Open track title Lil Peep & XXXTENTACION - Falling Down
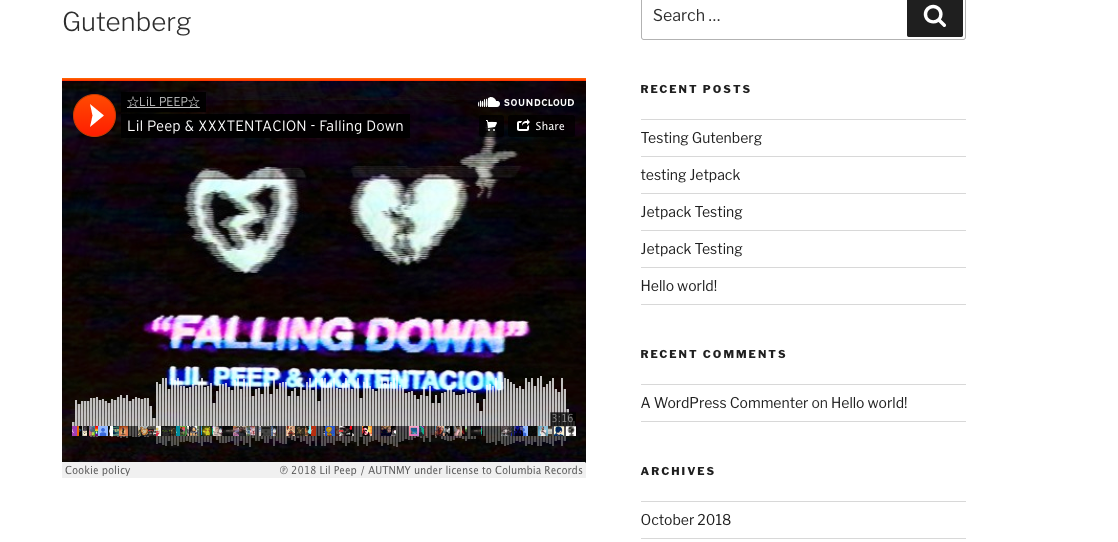The image size is (1118, 542). tap(265, 126)
